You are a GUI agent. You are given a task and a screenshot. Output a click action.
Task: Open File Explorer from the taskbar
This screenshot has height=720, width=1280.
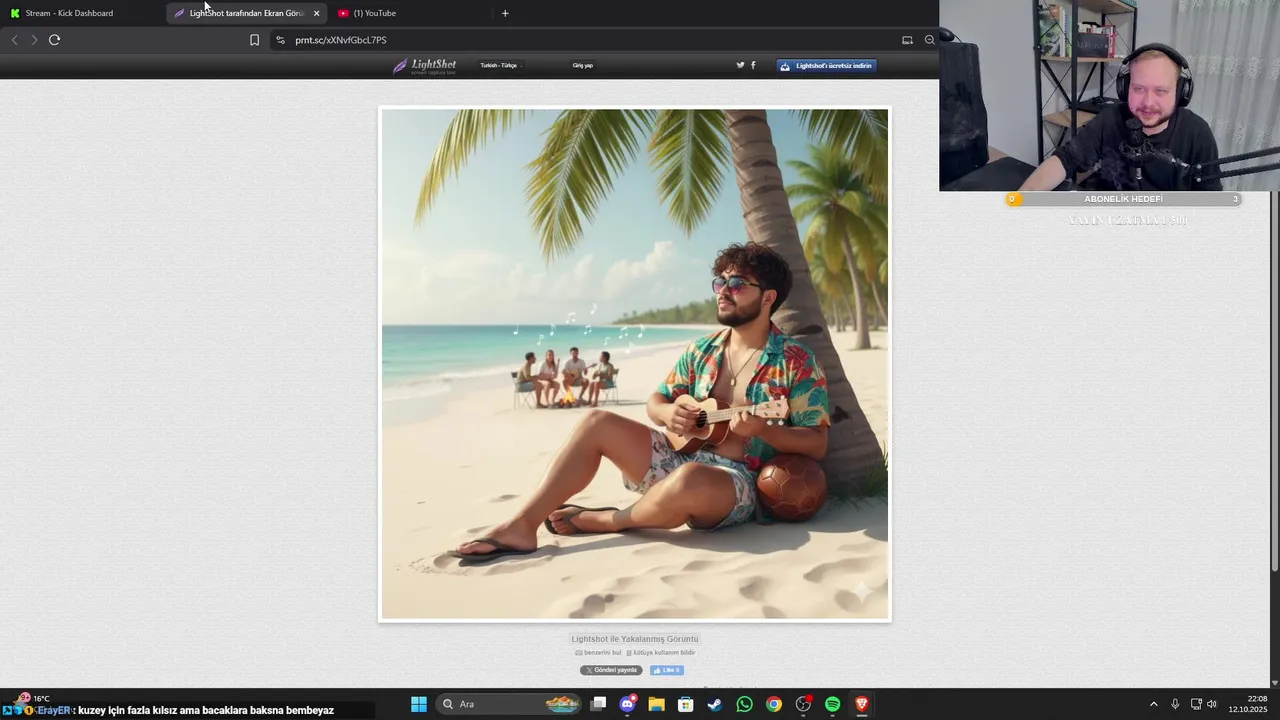[656, 704]
